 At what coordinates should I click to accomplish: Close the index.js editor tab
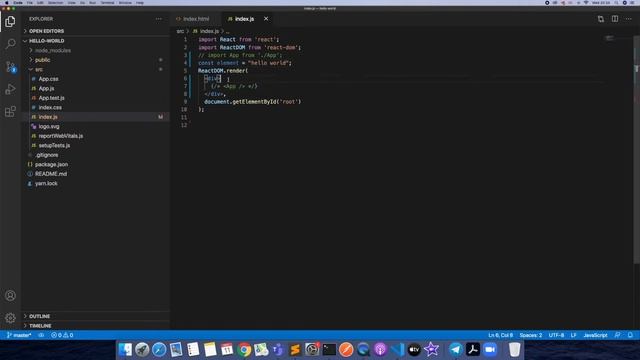266,19
